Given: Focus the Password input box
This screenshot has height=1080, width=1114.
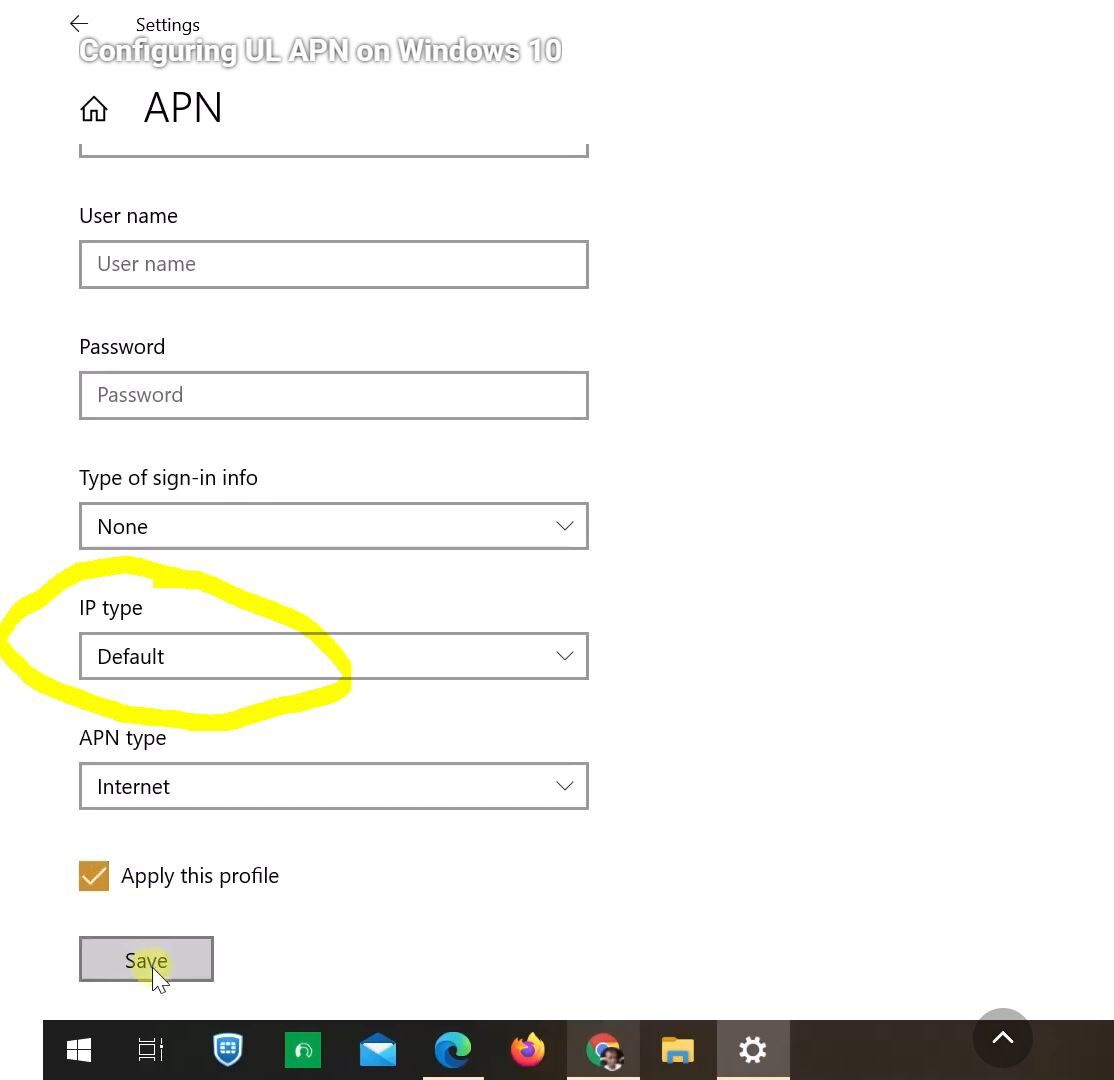Looking at the screenshot, I should pyautogui.click(x=333, y=395).
